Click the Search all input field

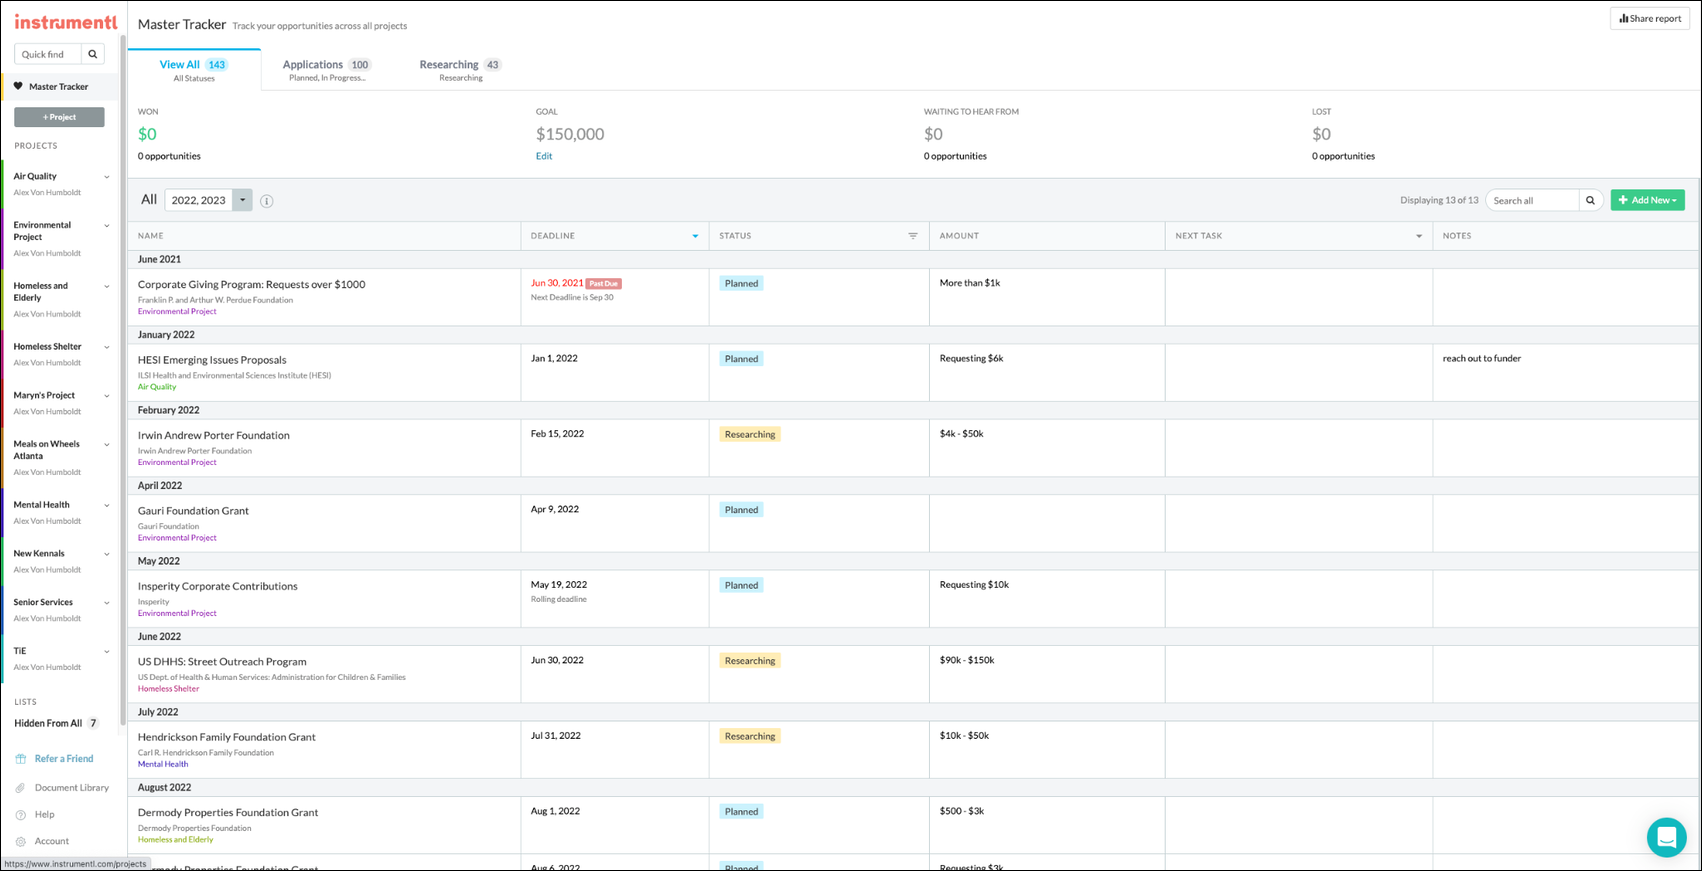(1532, 200)
